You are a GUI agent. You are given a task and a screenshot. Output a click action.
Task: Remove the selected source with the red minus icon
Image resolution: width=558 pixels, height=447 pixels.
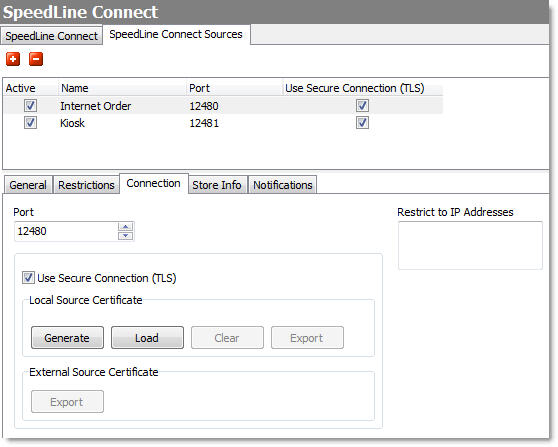(36, 59)
